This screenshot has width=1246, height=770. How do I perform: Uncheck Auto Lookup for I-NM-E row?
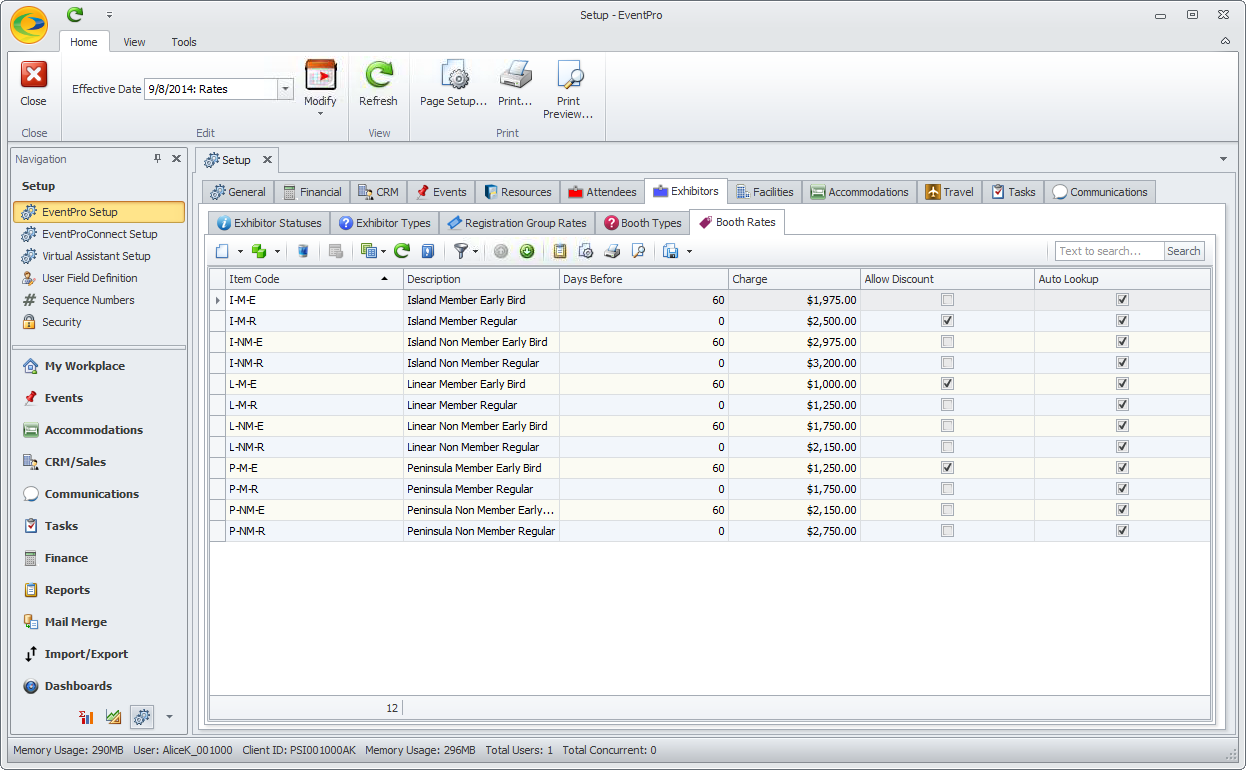pyautogui.click(x=1122, y=342)
